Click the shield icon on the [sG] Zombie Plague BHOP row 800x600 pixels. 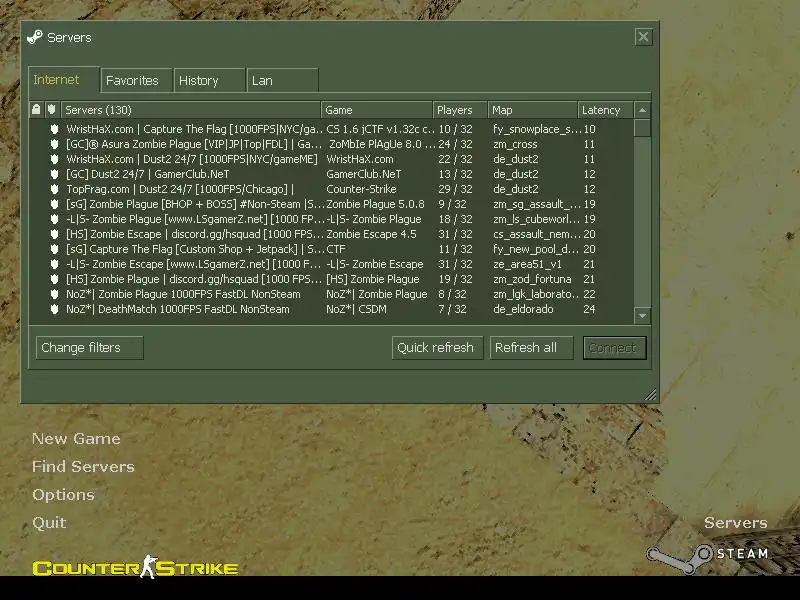[55, 204]
